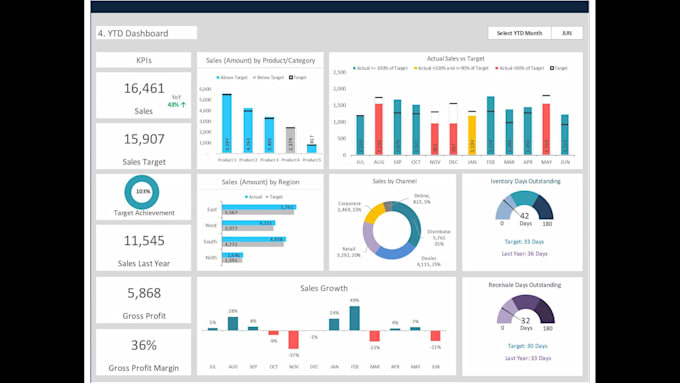Click the 36% Gross Profit Margin value
The height and width of the screenshot is (383, 680).
point(144,345)
